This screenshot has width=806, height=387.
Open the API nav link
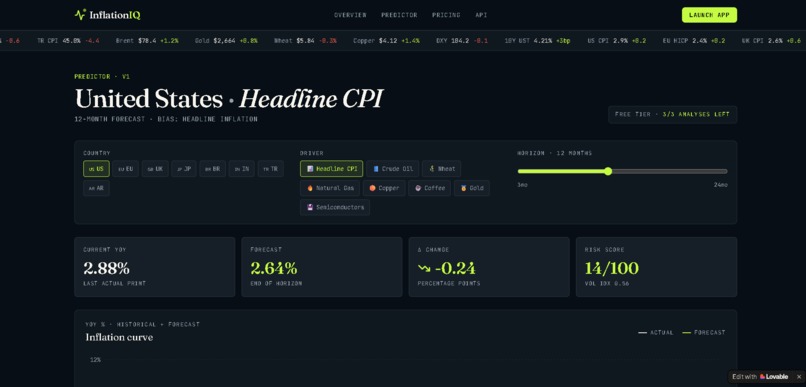pyautogui.click(x=481, y=15)
